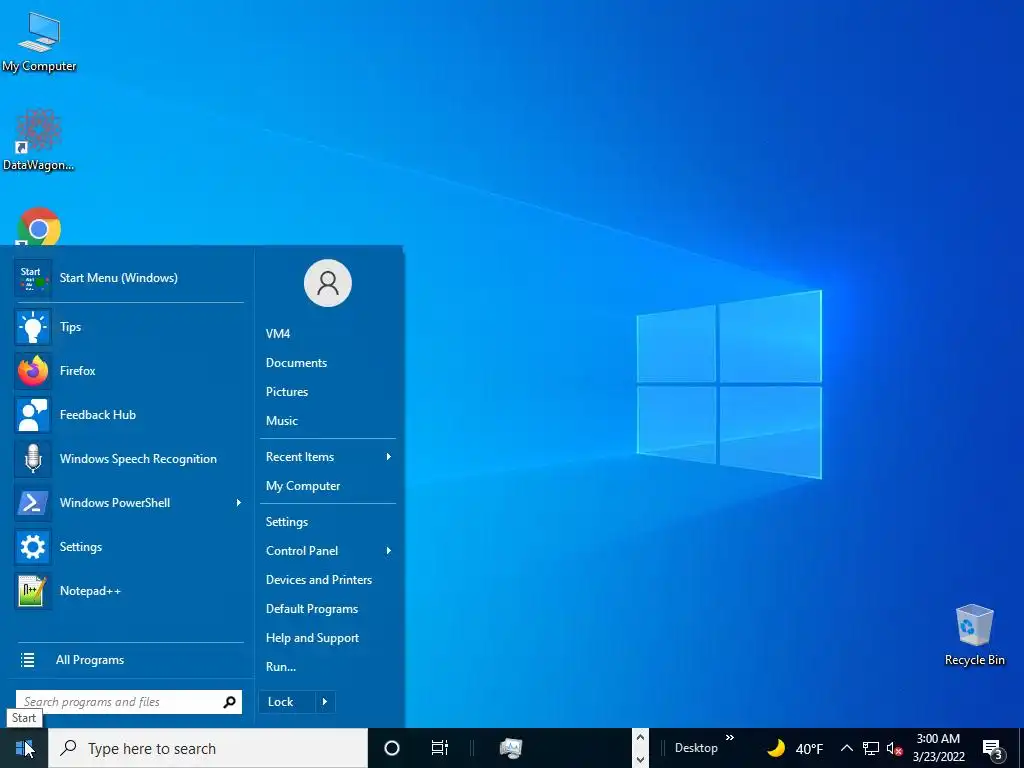
Task: Click the speech recognition microphone icon
Action: coord(33,459)
